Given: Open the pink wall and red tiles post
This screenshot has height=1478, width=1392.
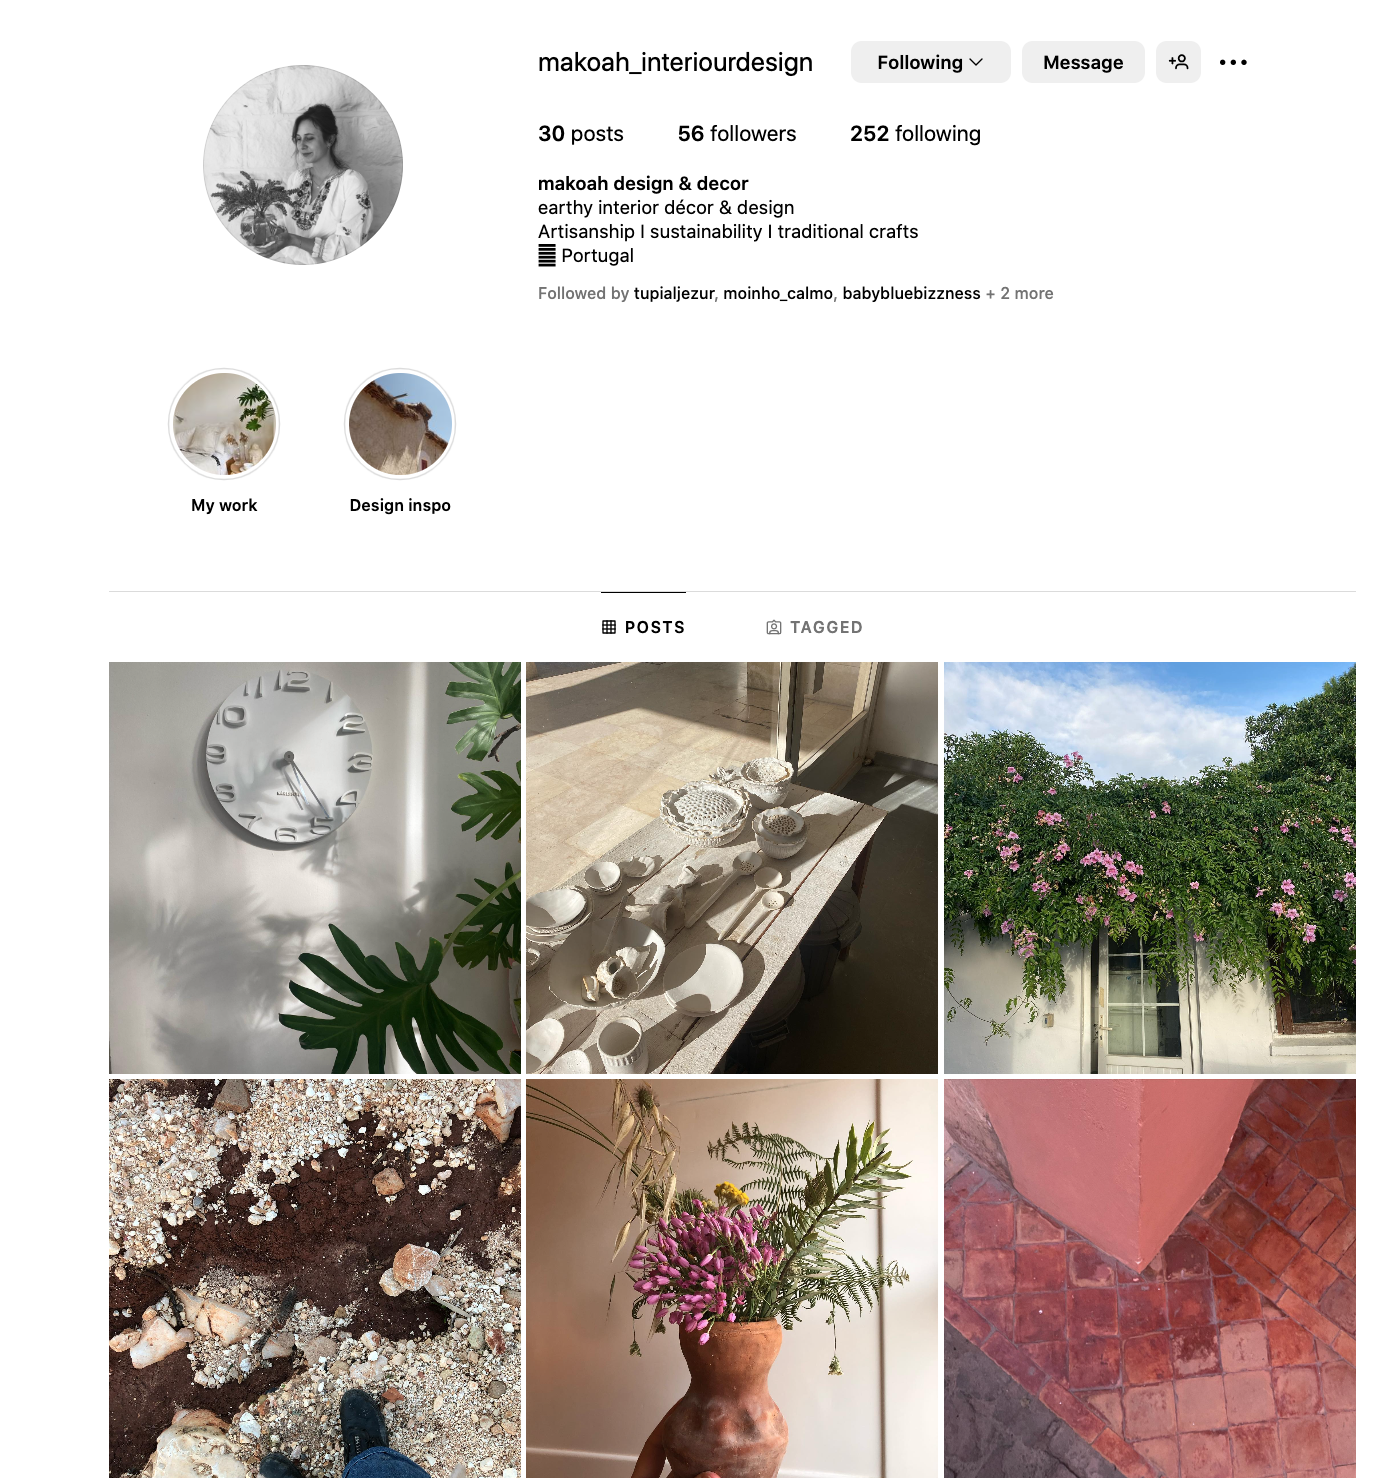Looking at the screenshot, I should [1150, 1278].
